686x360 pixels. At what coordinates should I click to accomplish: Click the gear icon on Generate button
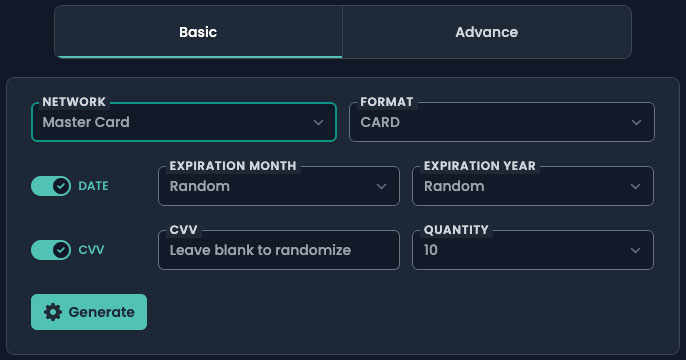click(53, 312)
